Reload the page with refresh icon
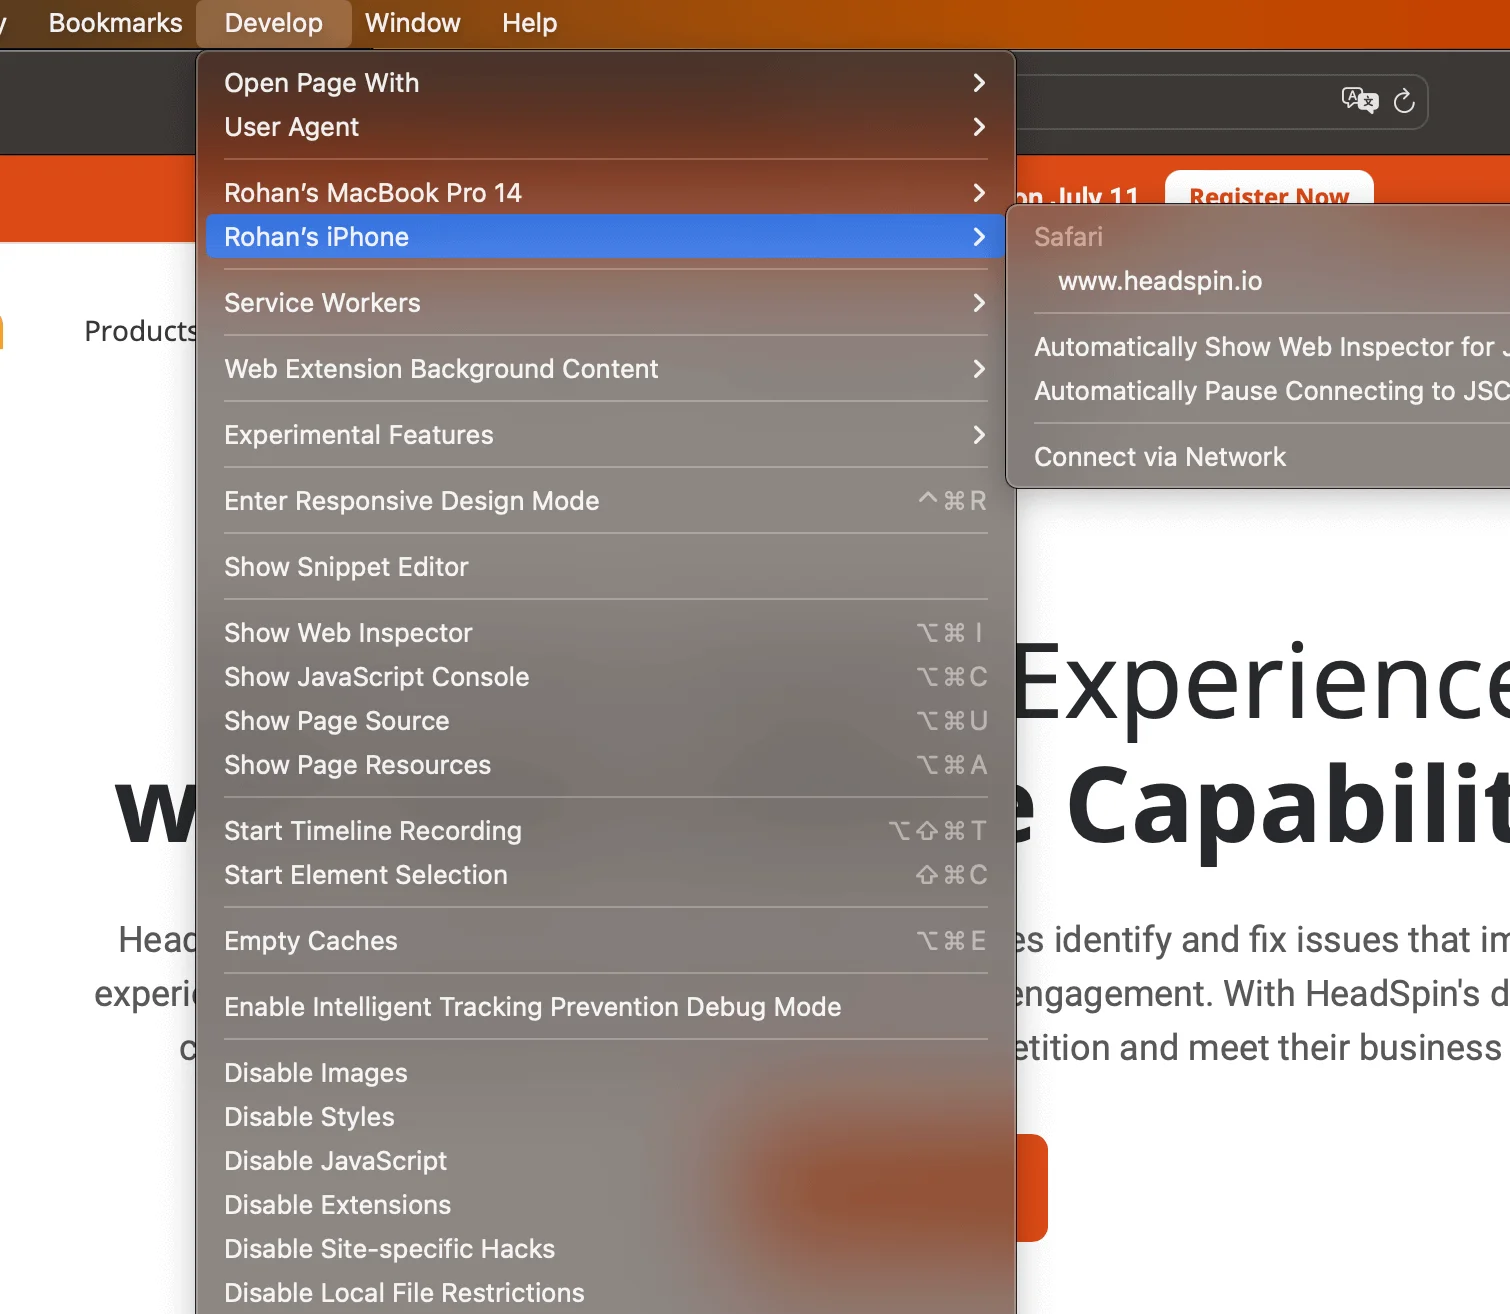Screen dimensions: 1510x1314 [1404, 101]
